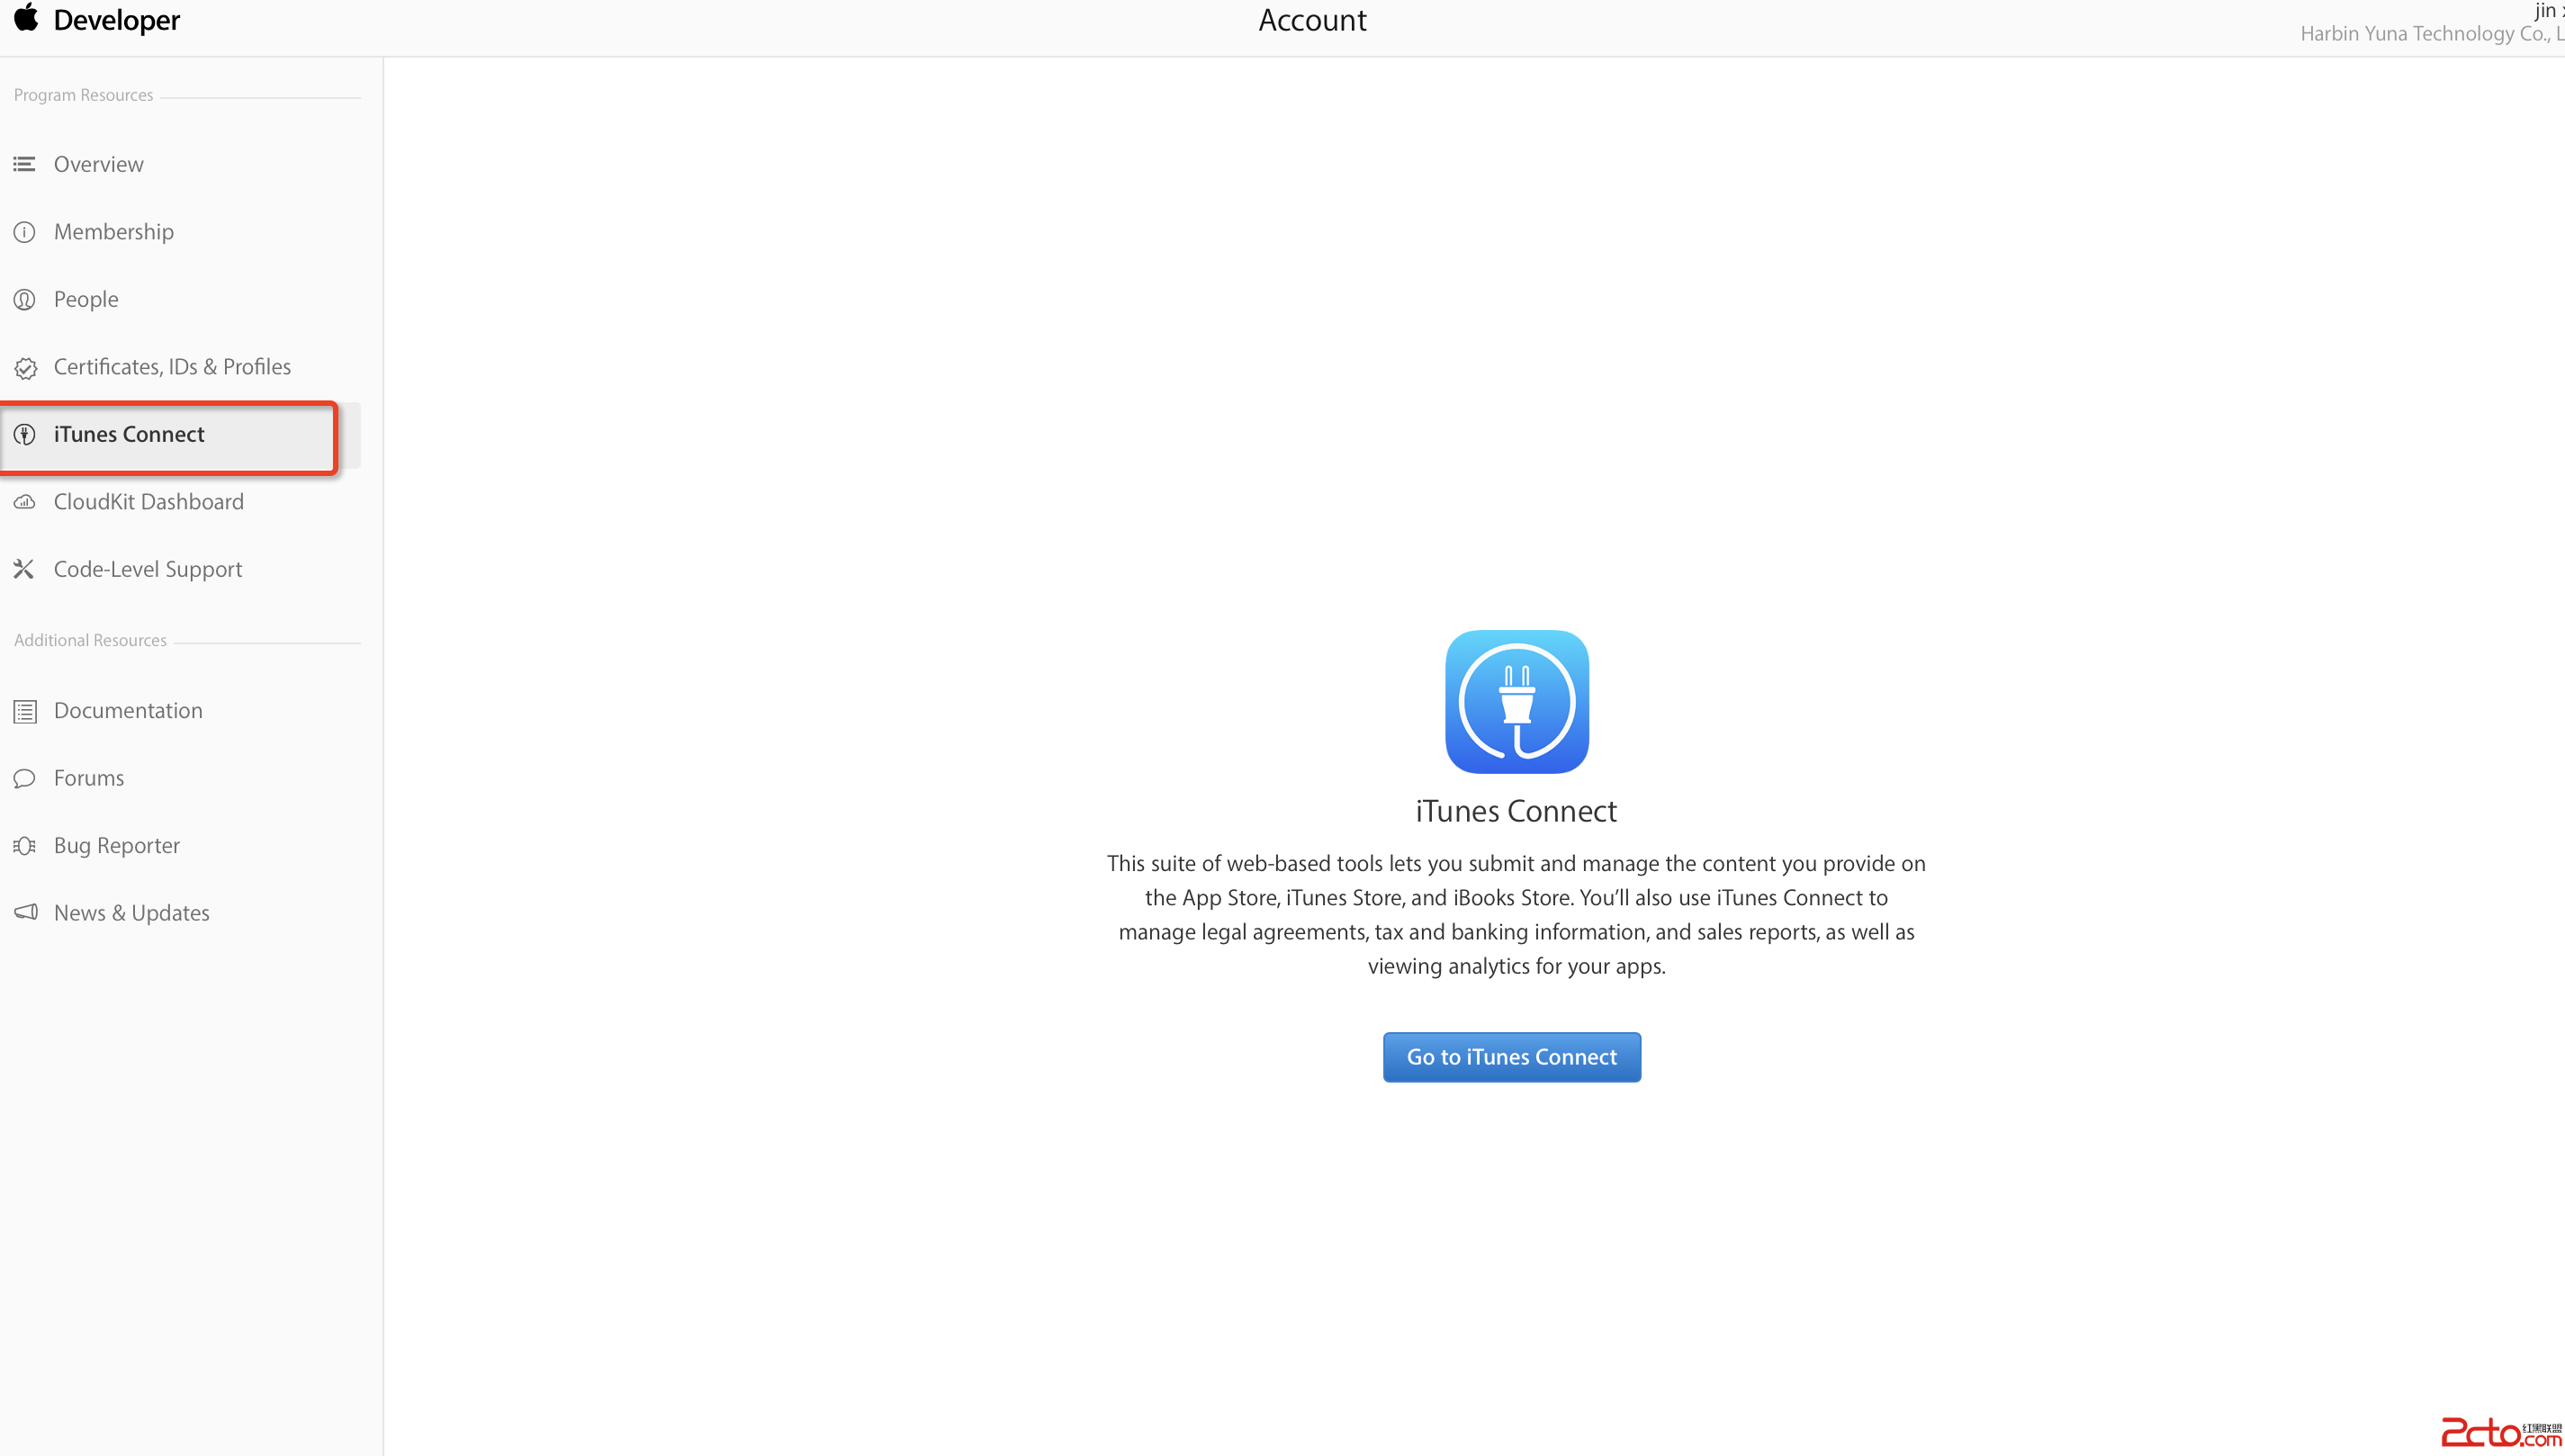Image resolution: width=2565 pixels, height=1456 pixels.
Task: Select iTunes Connect in the sidebar
Action: [129, 434]
